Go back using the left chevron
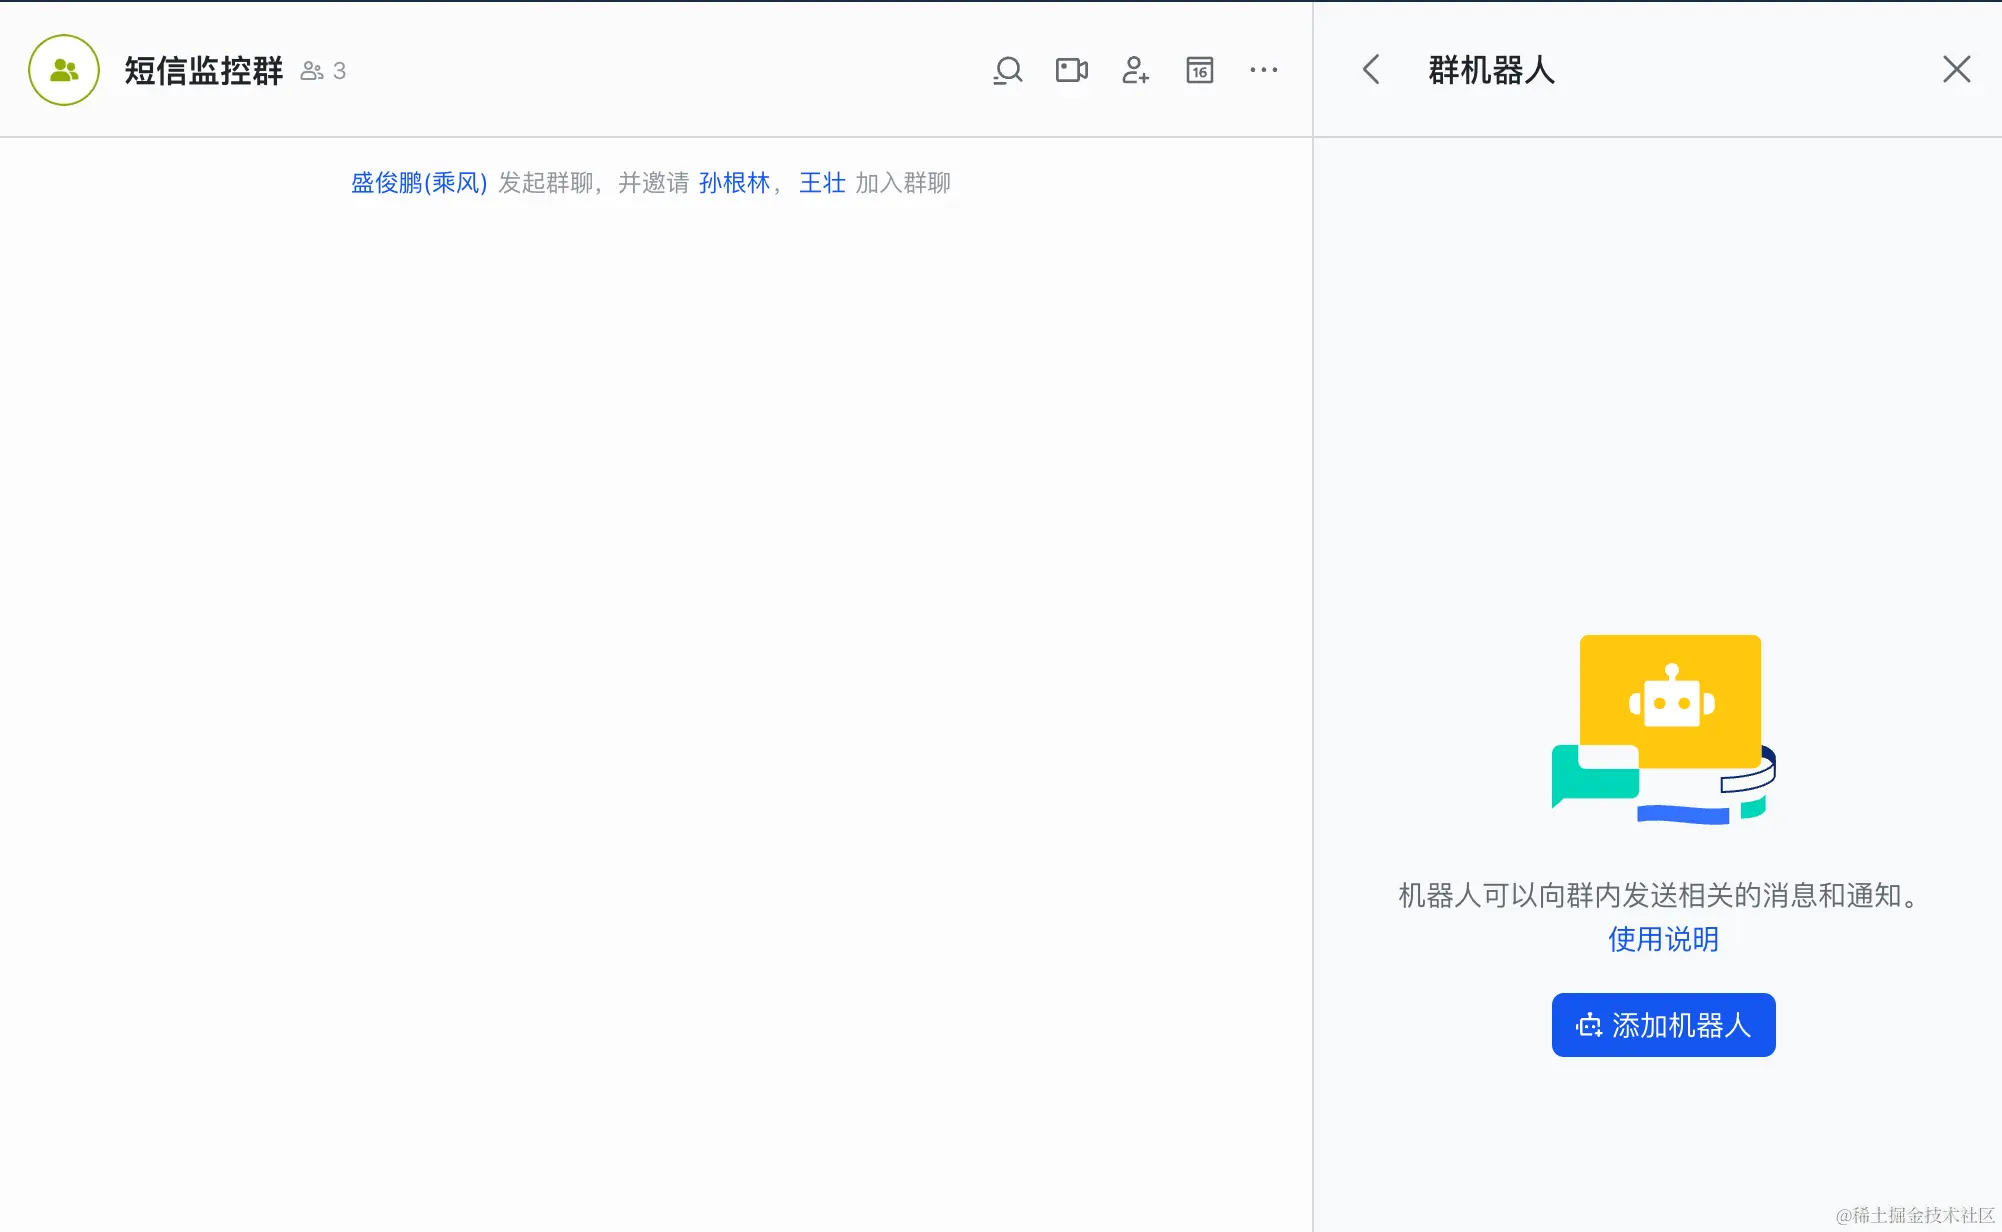The image size is (2002, 1232). [1371, 70]
